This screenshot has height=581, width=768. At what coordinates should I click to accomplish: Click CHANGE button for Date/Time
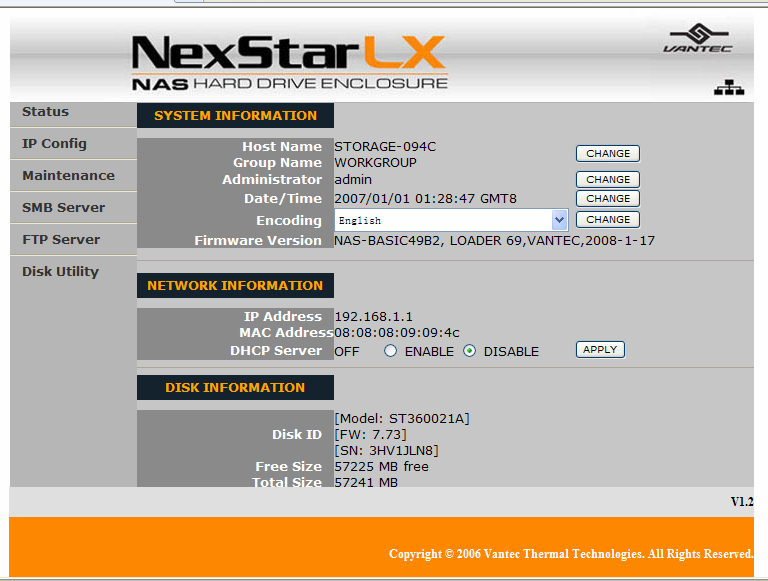click(608, 198)
